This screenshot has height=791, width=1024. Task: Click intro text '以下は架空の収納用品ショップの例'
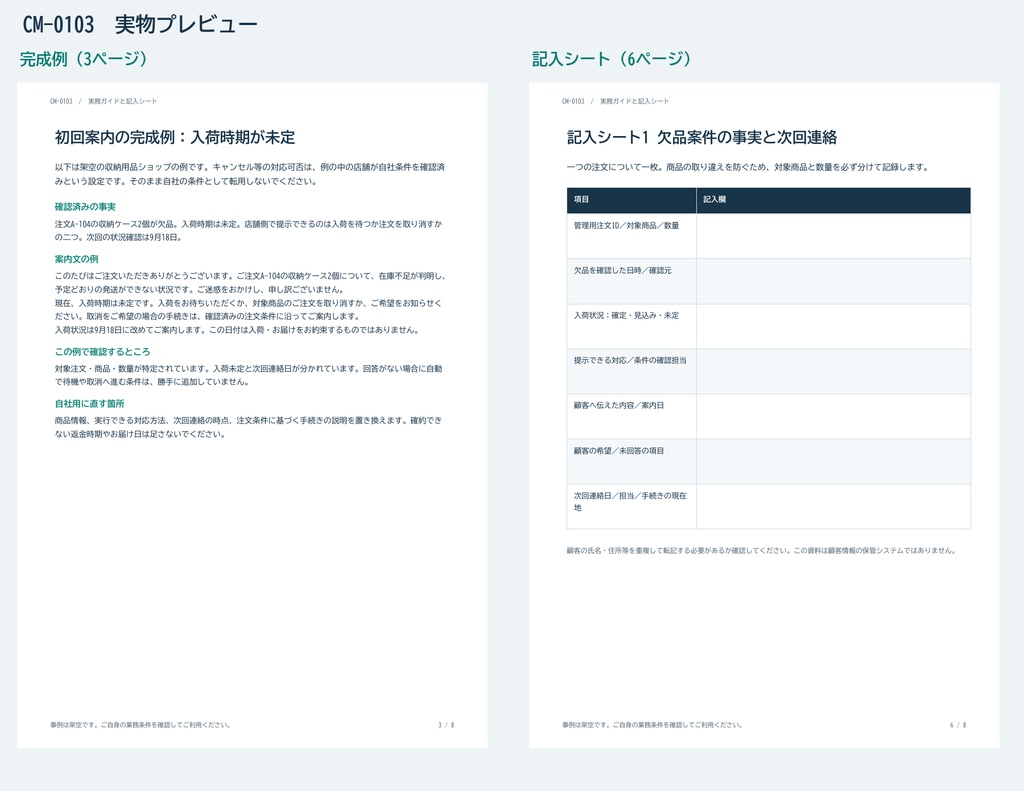[250, 174]
